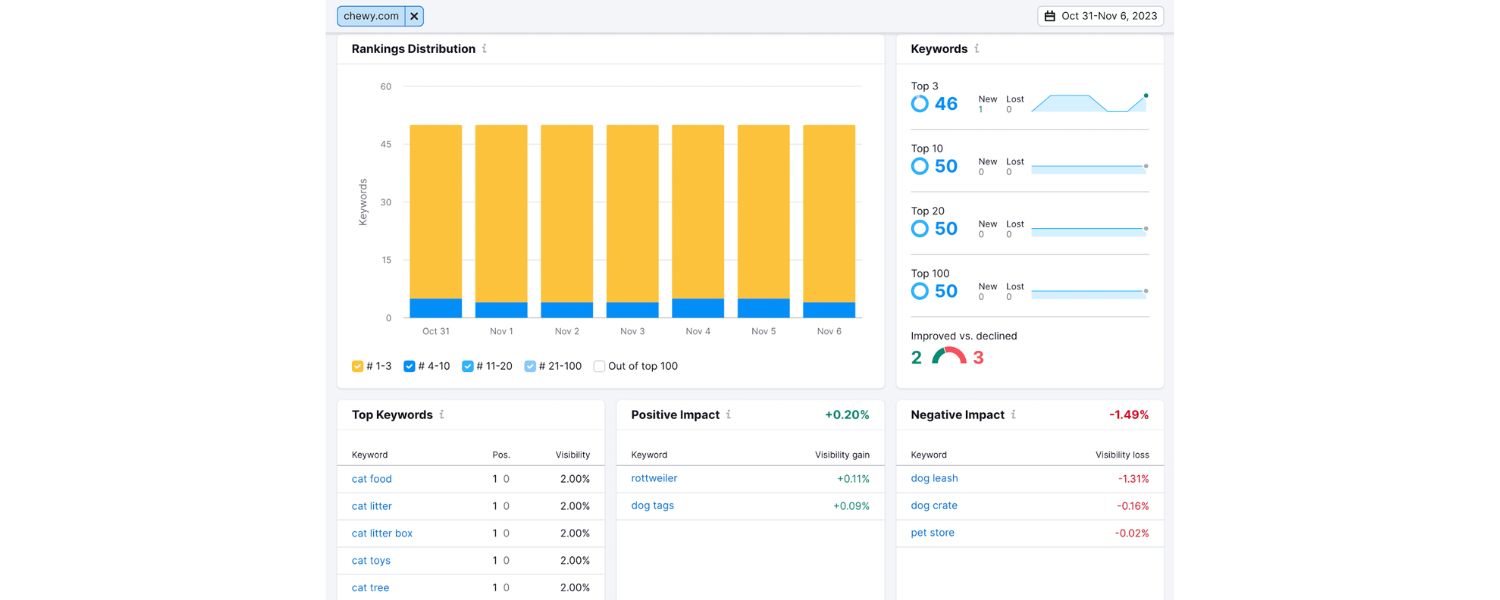This screenshot has width=1500, height=600.
Task: Click the "dog leash" keyword link
Action: point(933,478)
